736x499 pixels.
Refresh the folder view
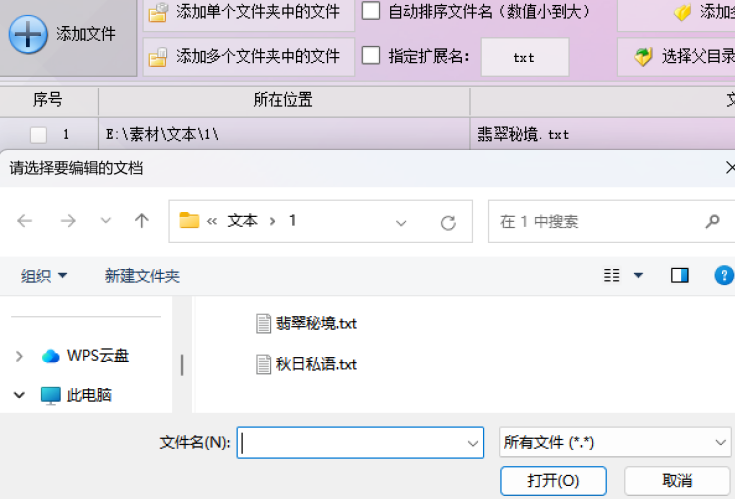[448, 223]
